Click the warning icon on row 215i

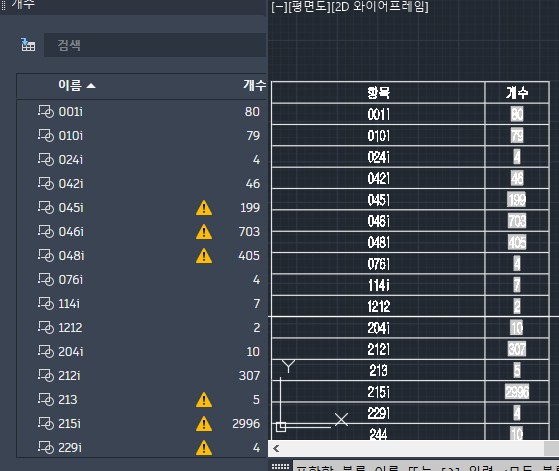tap(204, 424)
